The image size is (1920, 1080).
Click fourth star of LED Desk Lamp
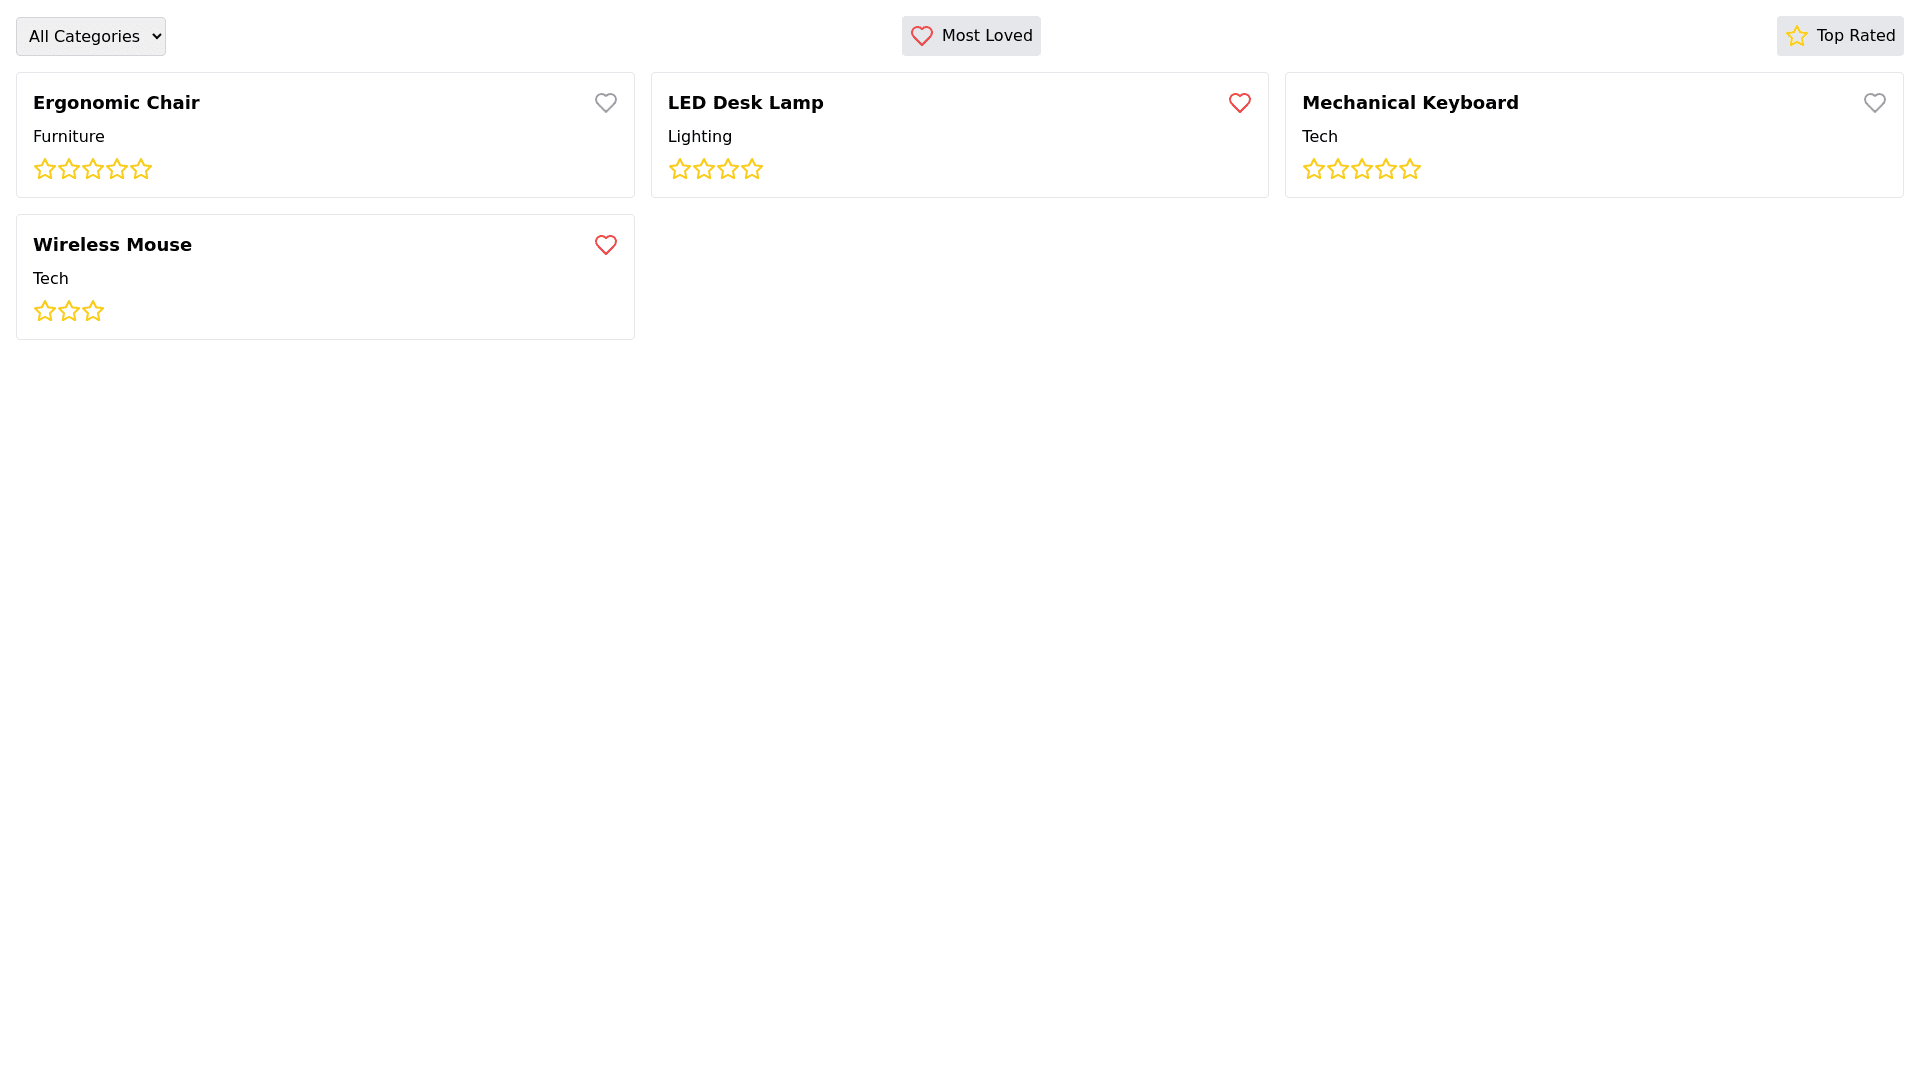[x=752, y=169]
